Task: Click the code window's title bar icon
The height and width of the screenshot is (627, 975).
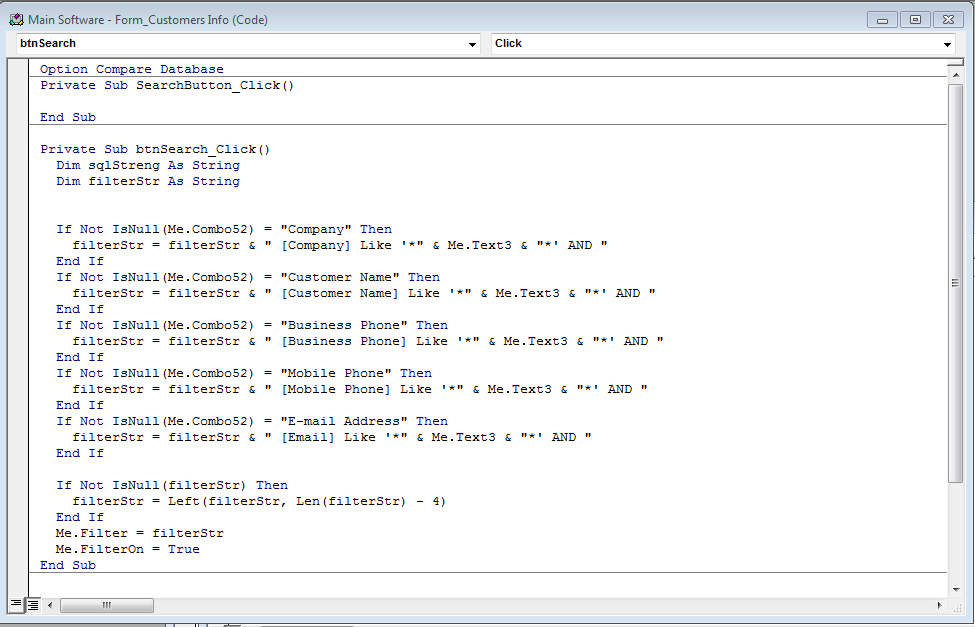Action: (x=16, y=19)
